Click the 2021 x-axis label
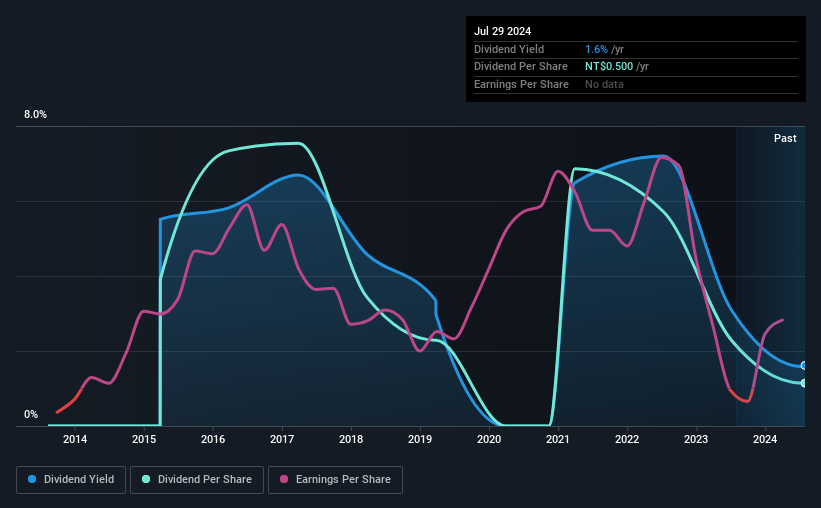Screen dimensions: 821x508 pos(558,439)
